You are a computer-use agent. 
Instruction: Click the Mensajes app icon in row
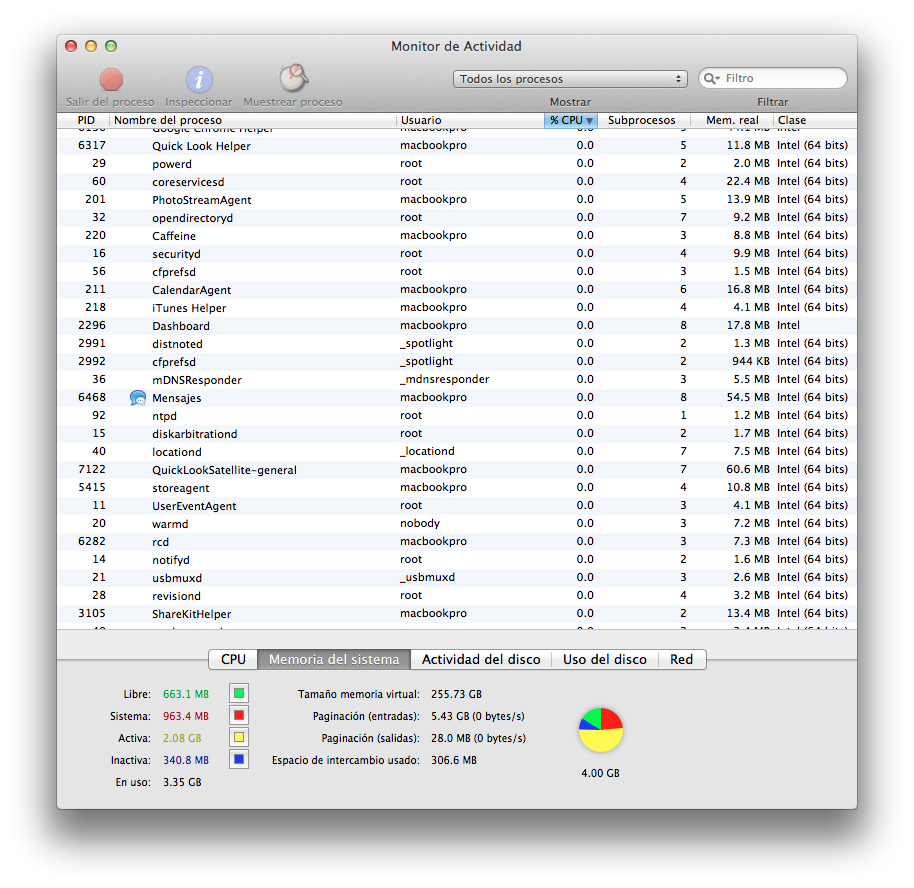(x=138, y=398)
